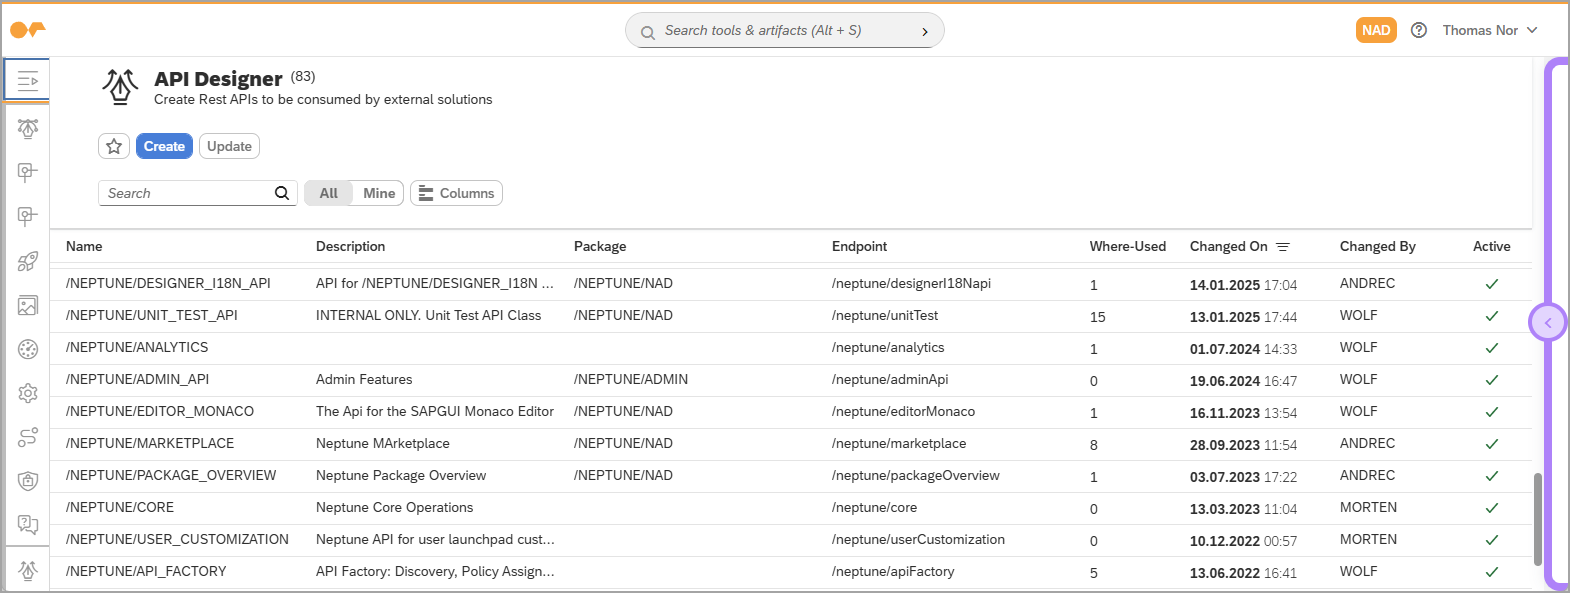Sort by the Endpoint column header
The width and height of the screenshot is (1570, 593).
[x=859, y=246]
